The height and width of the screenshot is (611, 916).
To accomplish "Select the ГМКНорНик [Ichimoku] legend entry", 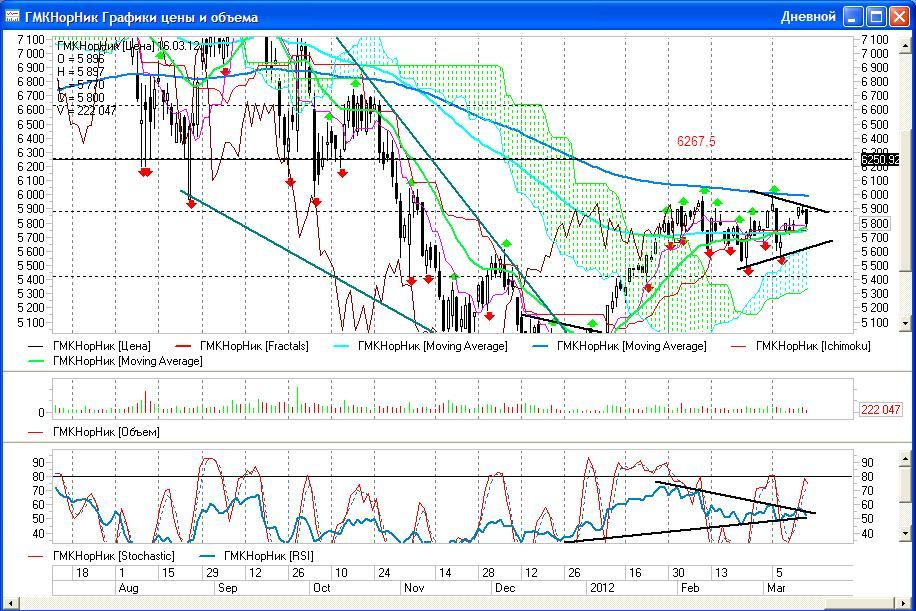I will [x=801, y=346].
